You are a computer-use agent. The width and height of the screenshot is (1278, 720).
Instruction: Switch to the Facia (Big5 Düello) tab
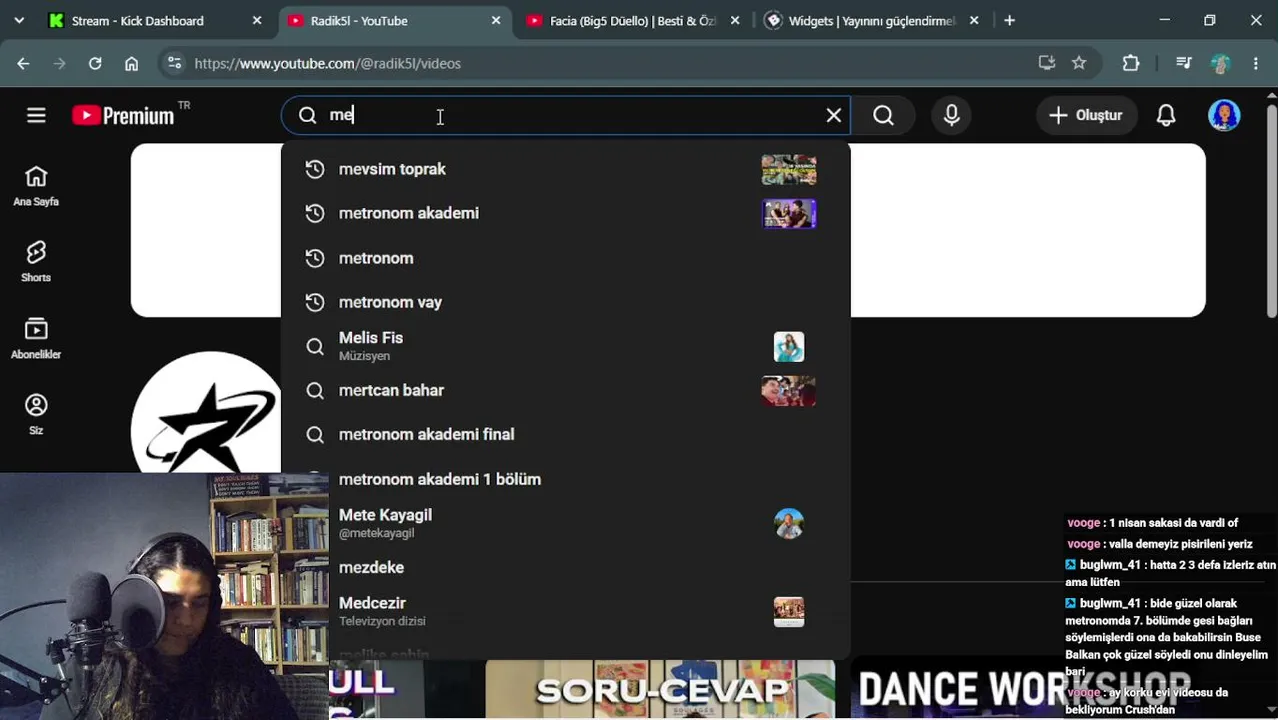[x=632, y=20]
